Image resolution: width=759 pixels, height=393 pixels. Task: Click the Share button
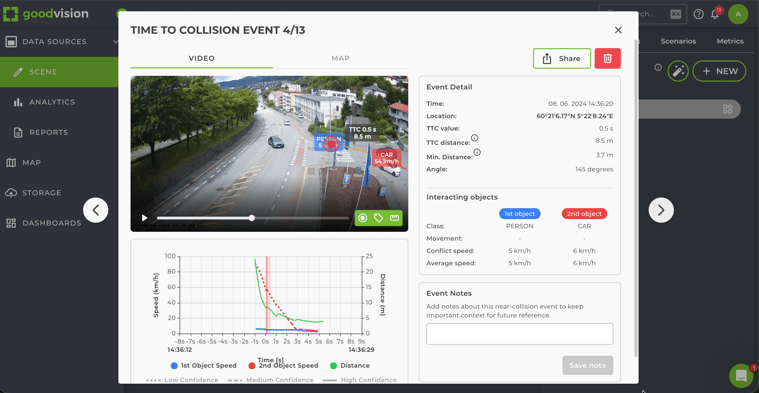(562, 59)
